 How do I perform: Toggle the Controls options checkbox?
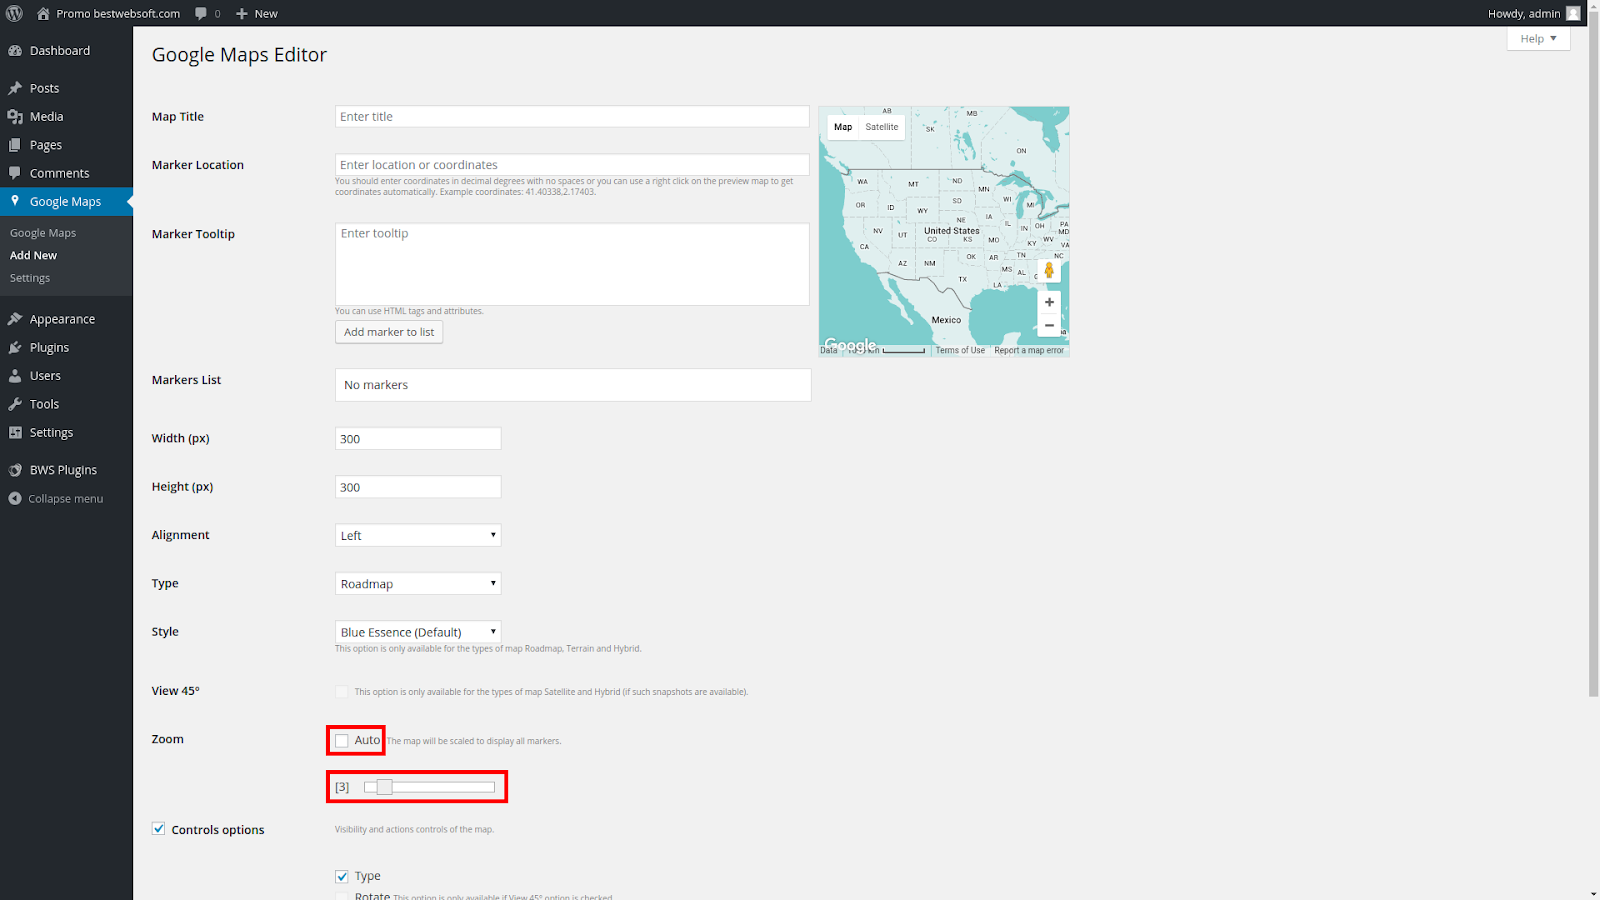tap(158, 829)
